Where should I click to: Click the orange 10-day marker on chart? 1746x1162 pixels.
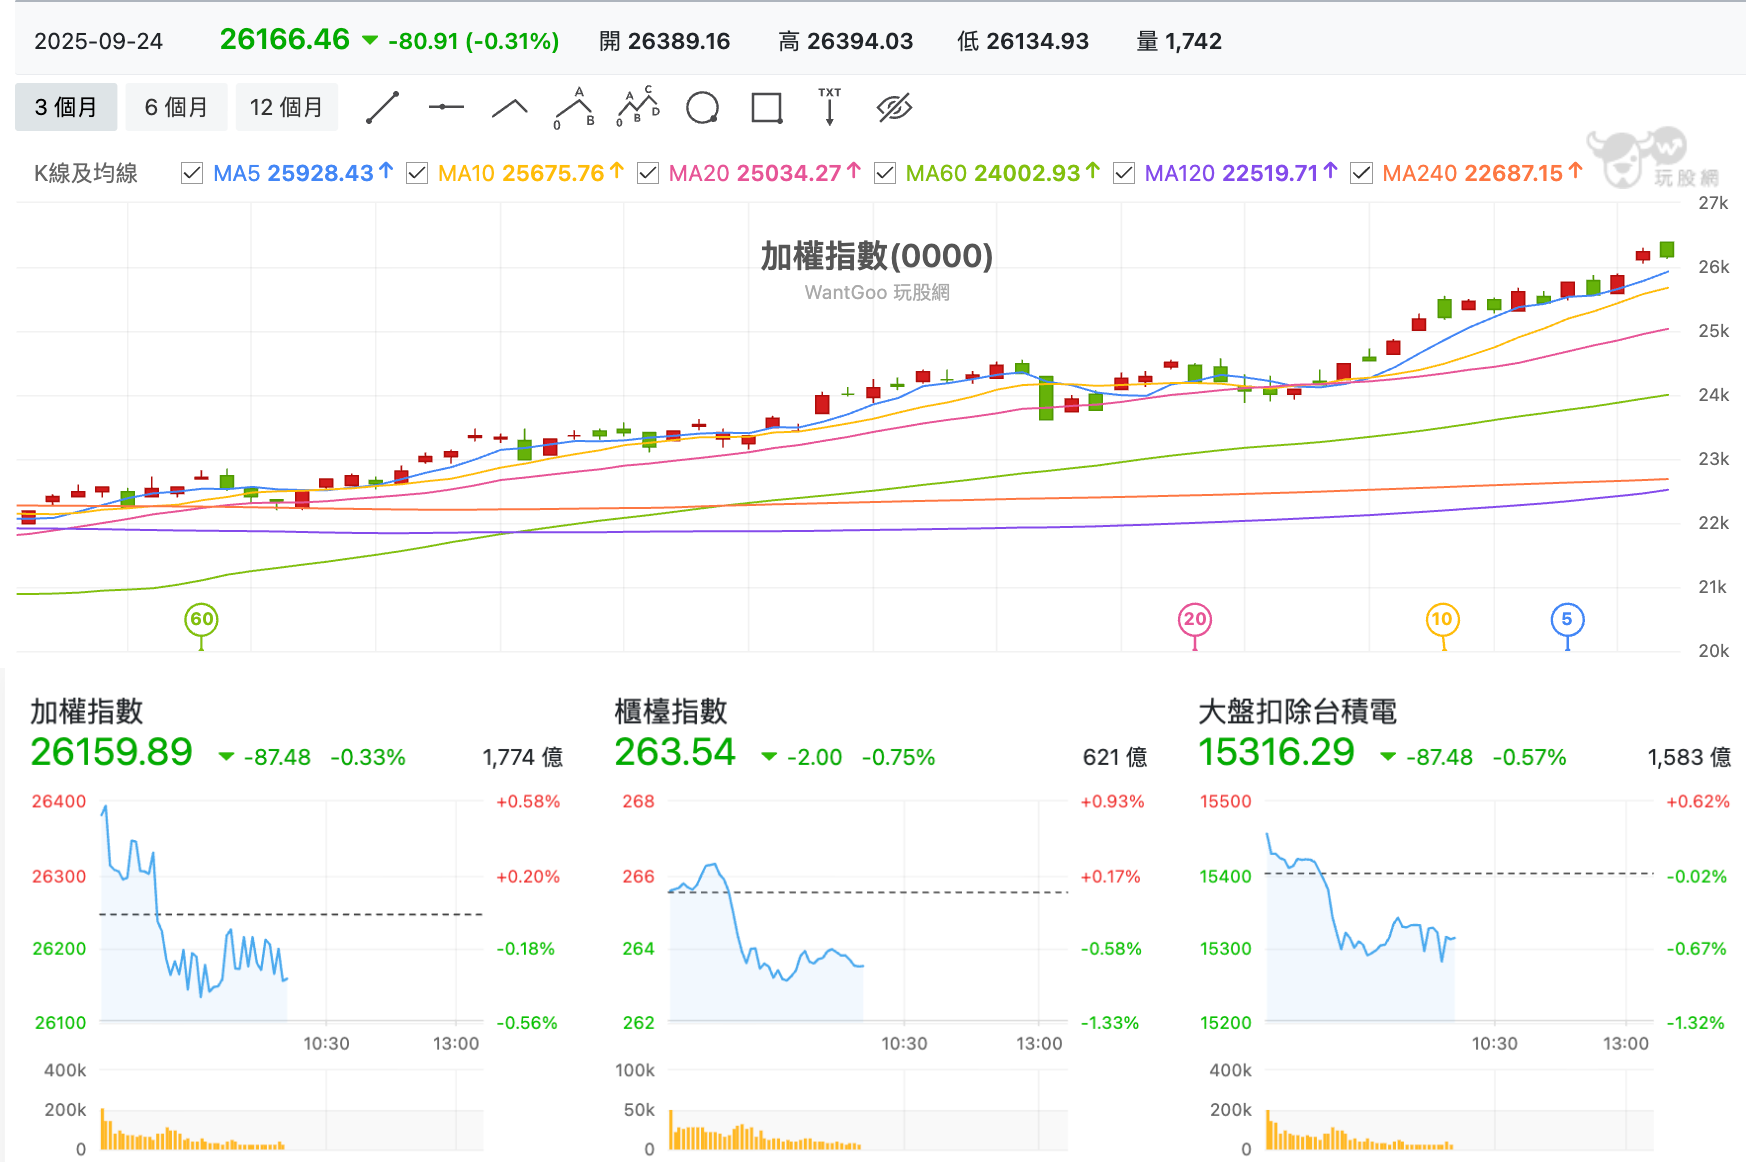tap(1442, 620)
